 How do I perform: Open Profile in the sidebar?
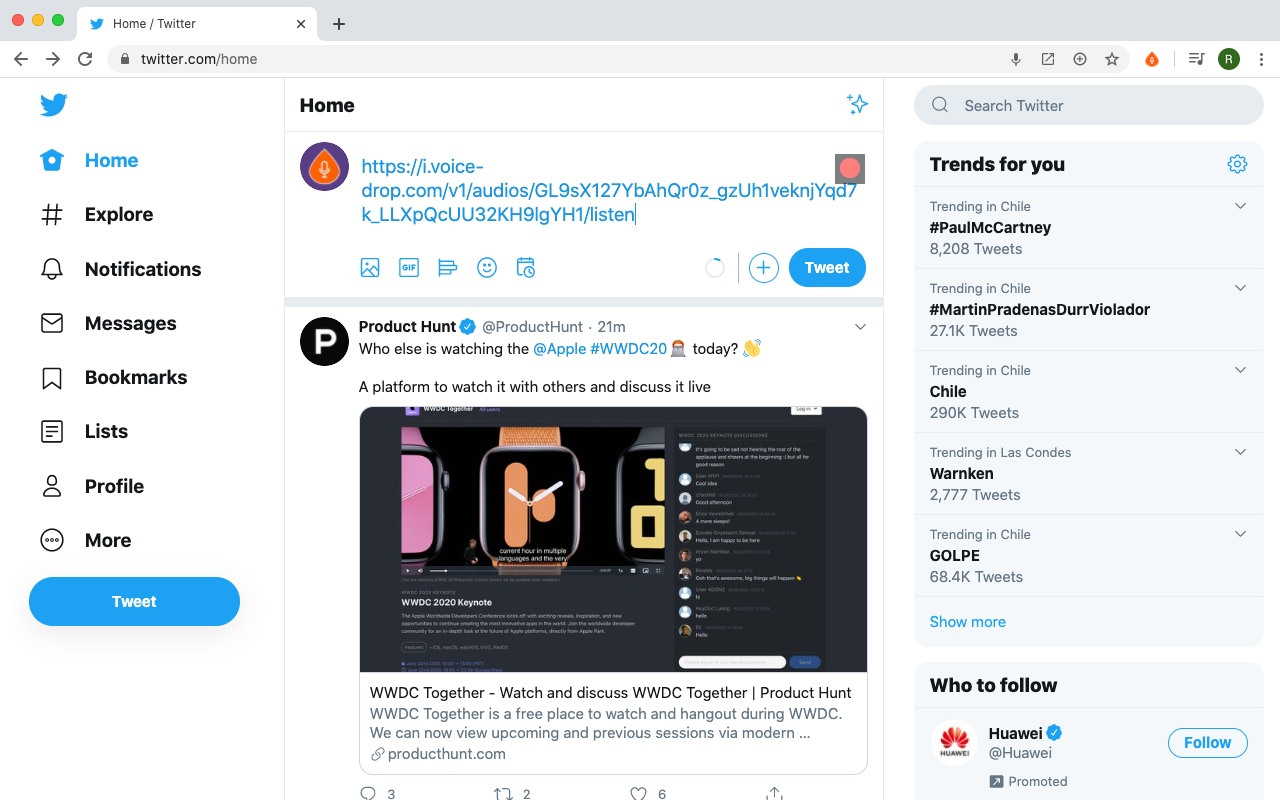(92, 486)
